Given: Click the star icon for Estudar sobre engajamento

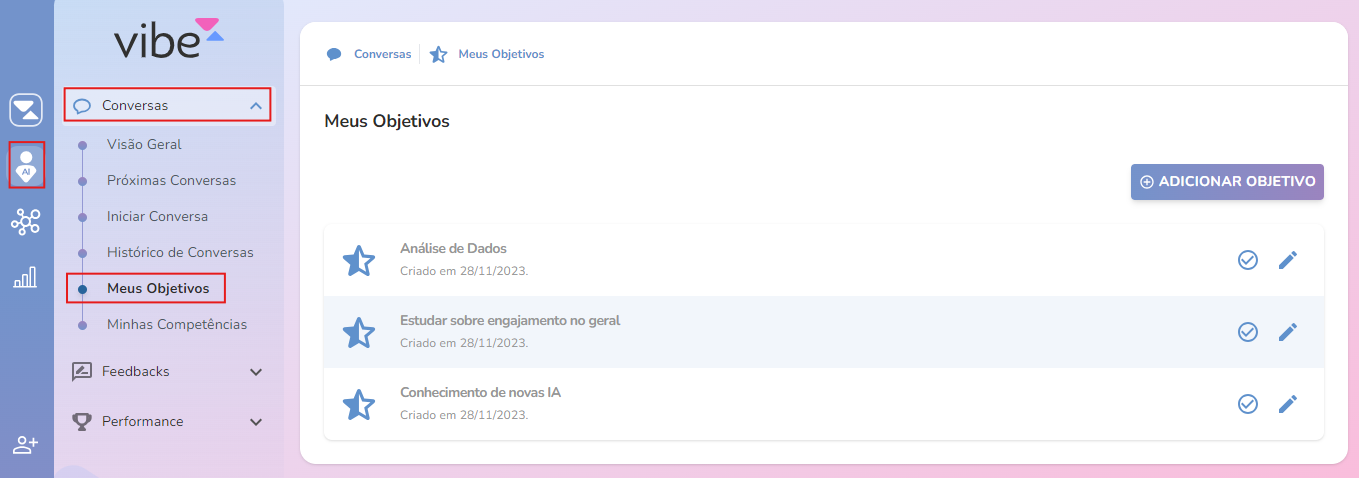Looking at the screenshot, I should tap(359, 333).
